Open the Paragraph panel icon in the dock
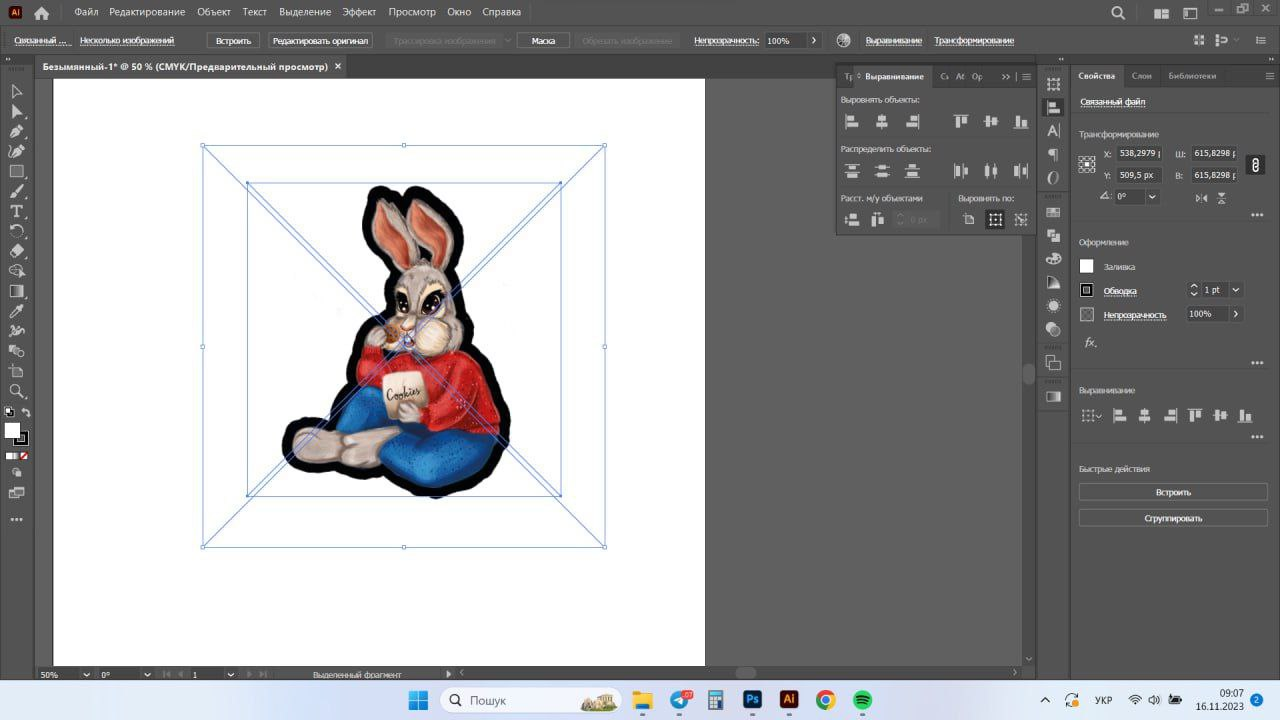The height and width of the screenshot is (720, 1280). tap(1053, 155)
